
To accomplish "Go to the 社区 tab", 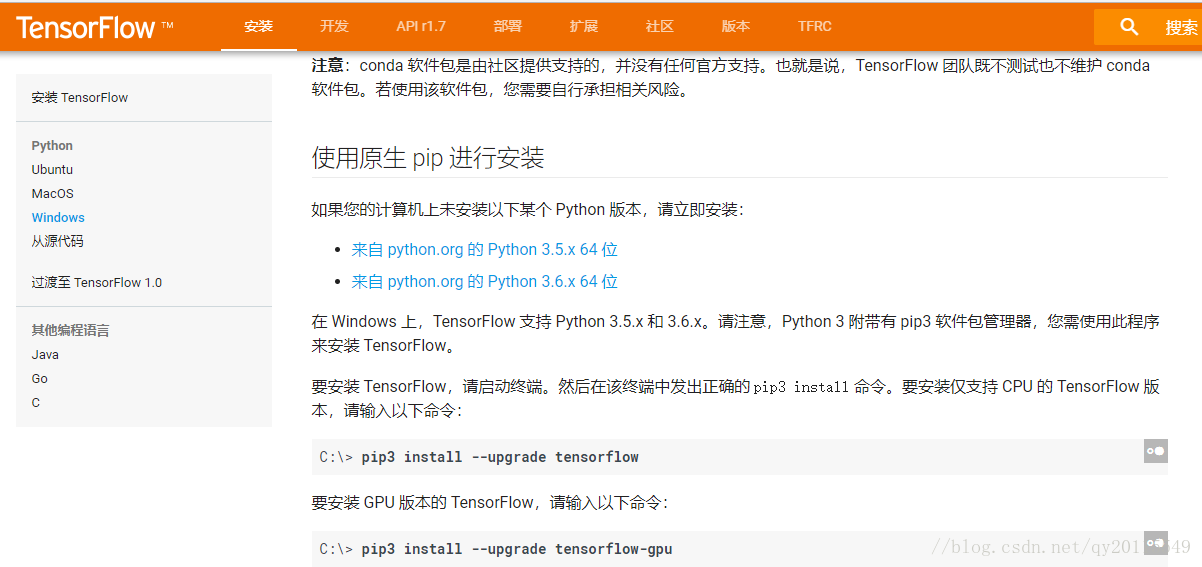I will (x=659, y=27).
